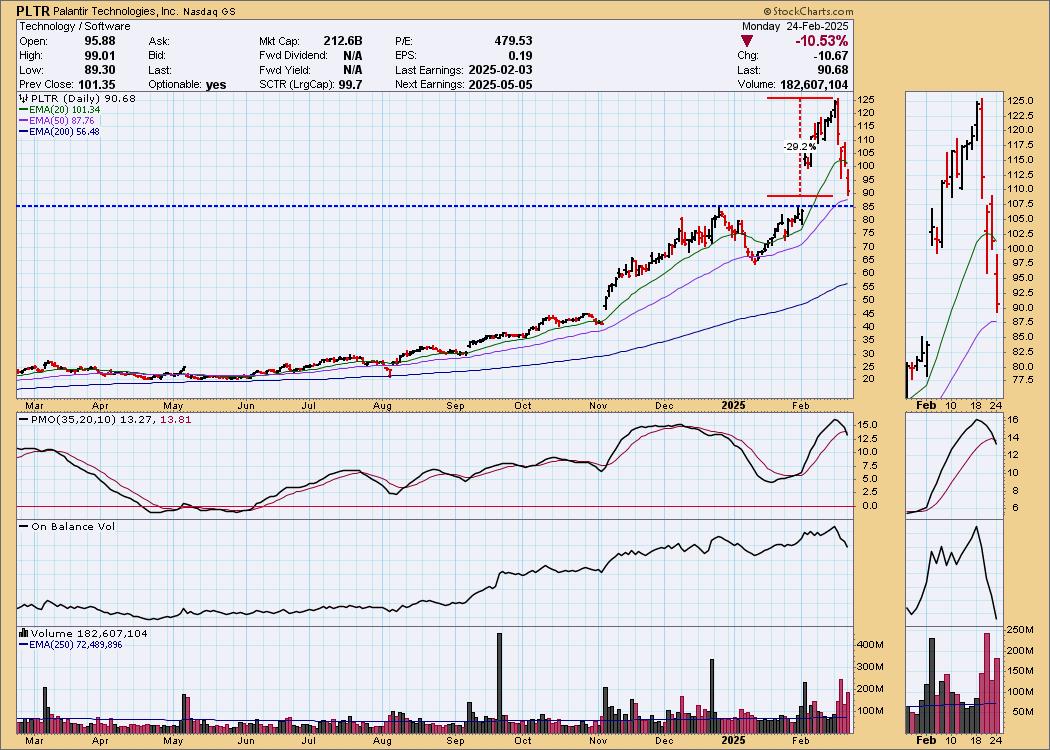Select the EPS value 0.19
This screenshot has width=1050, height=750.
(x=520, y=56)
